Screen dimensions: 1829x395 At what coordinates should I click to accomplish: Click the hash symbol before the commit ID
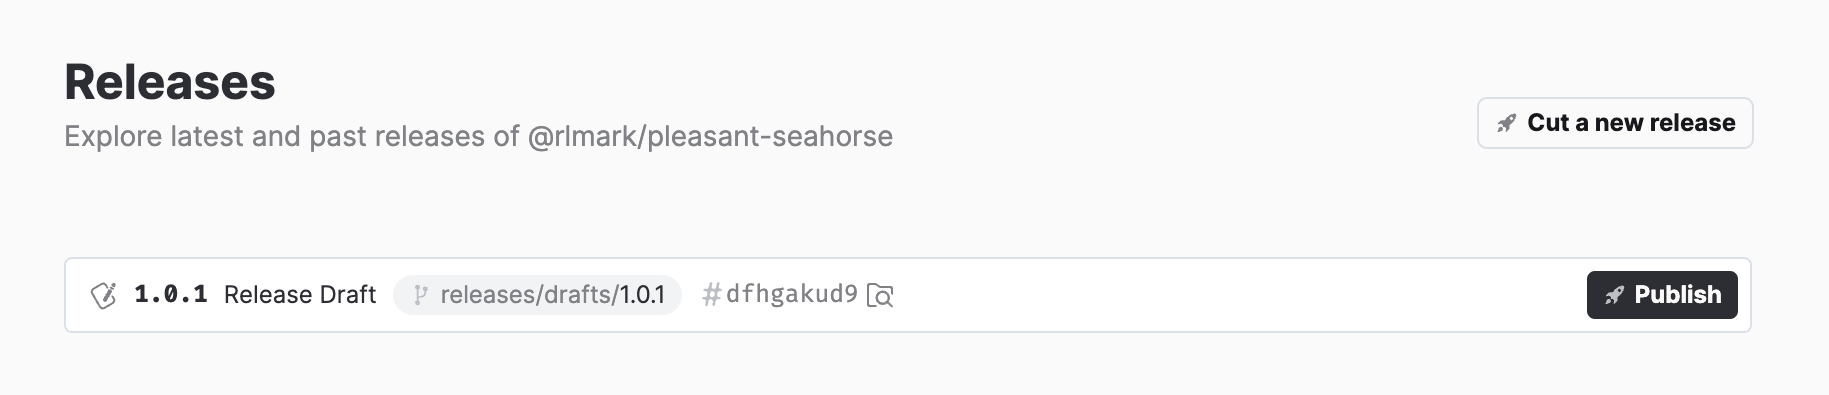pos(712,294)
